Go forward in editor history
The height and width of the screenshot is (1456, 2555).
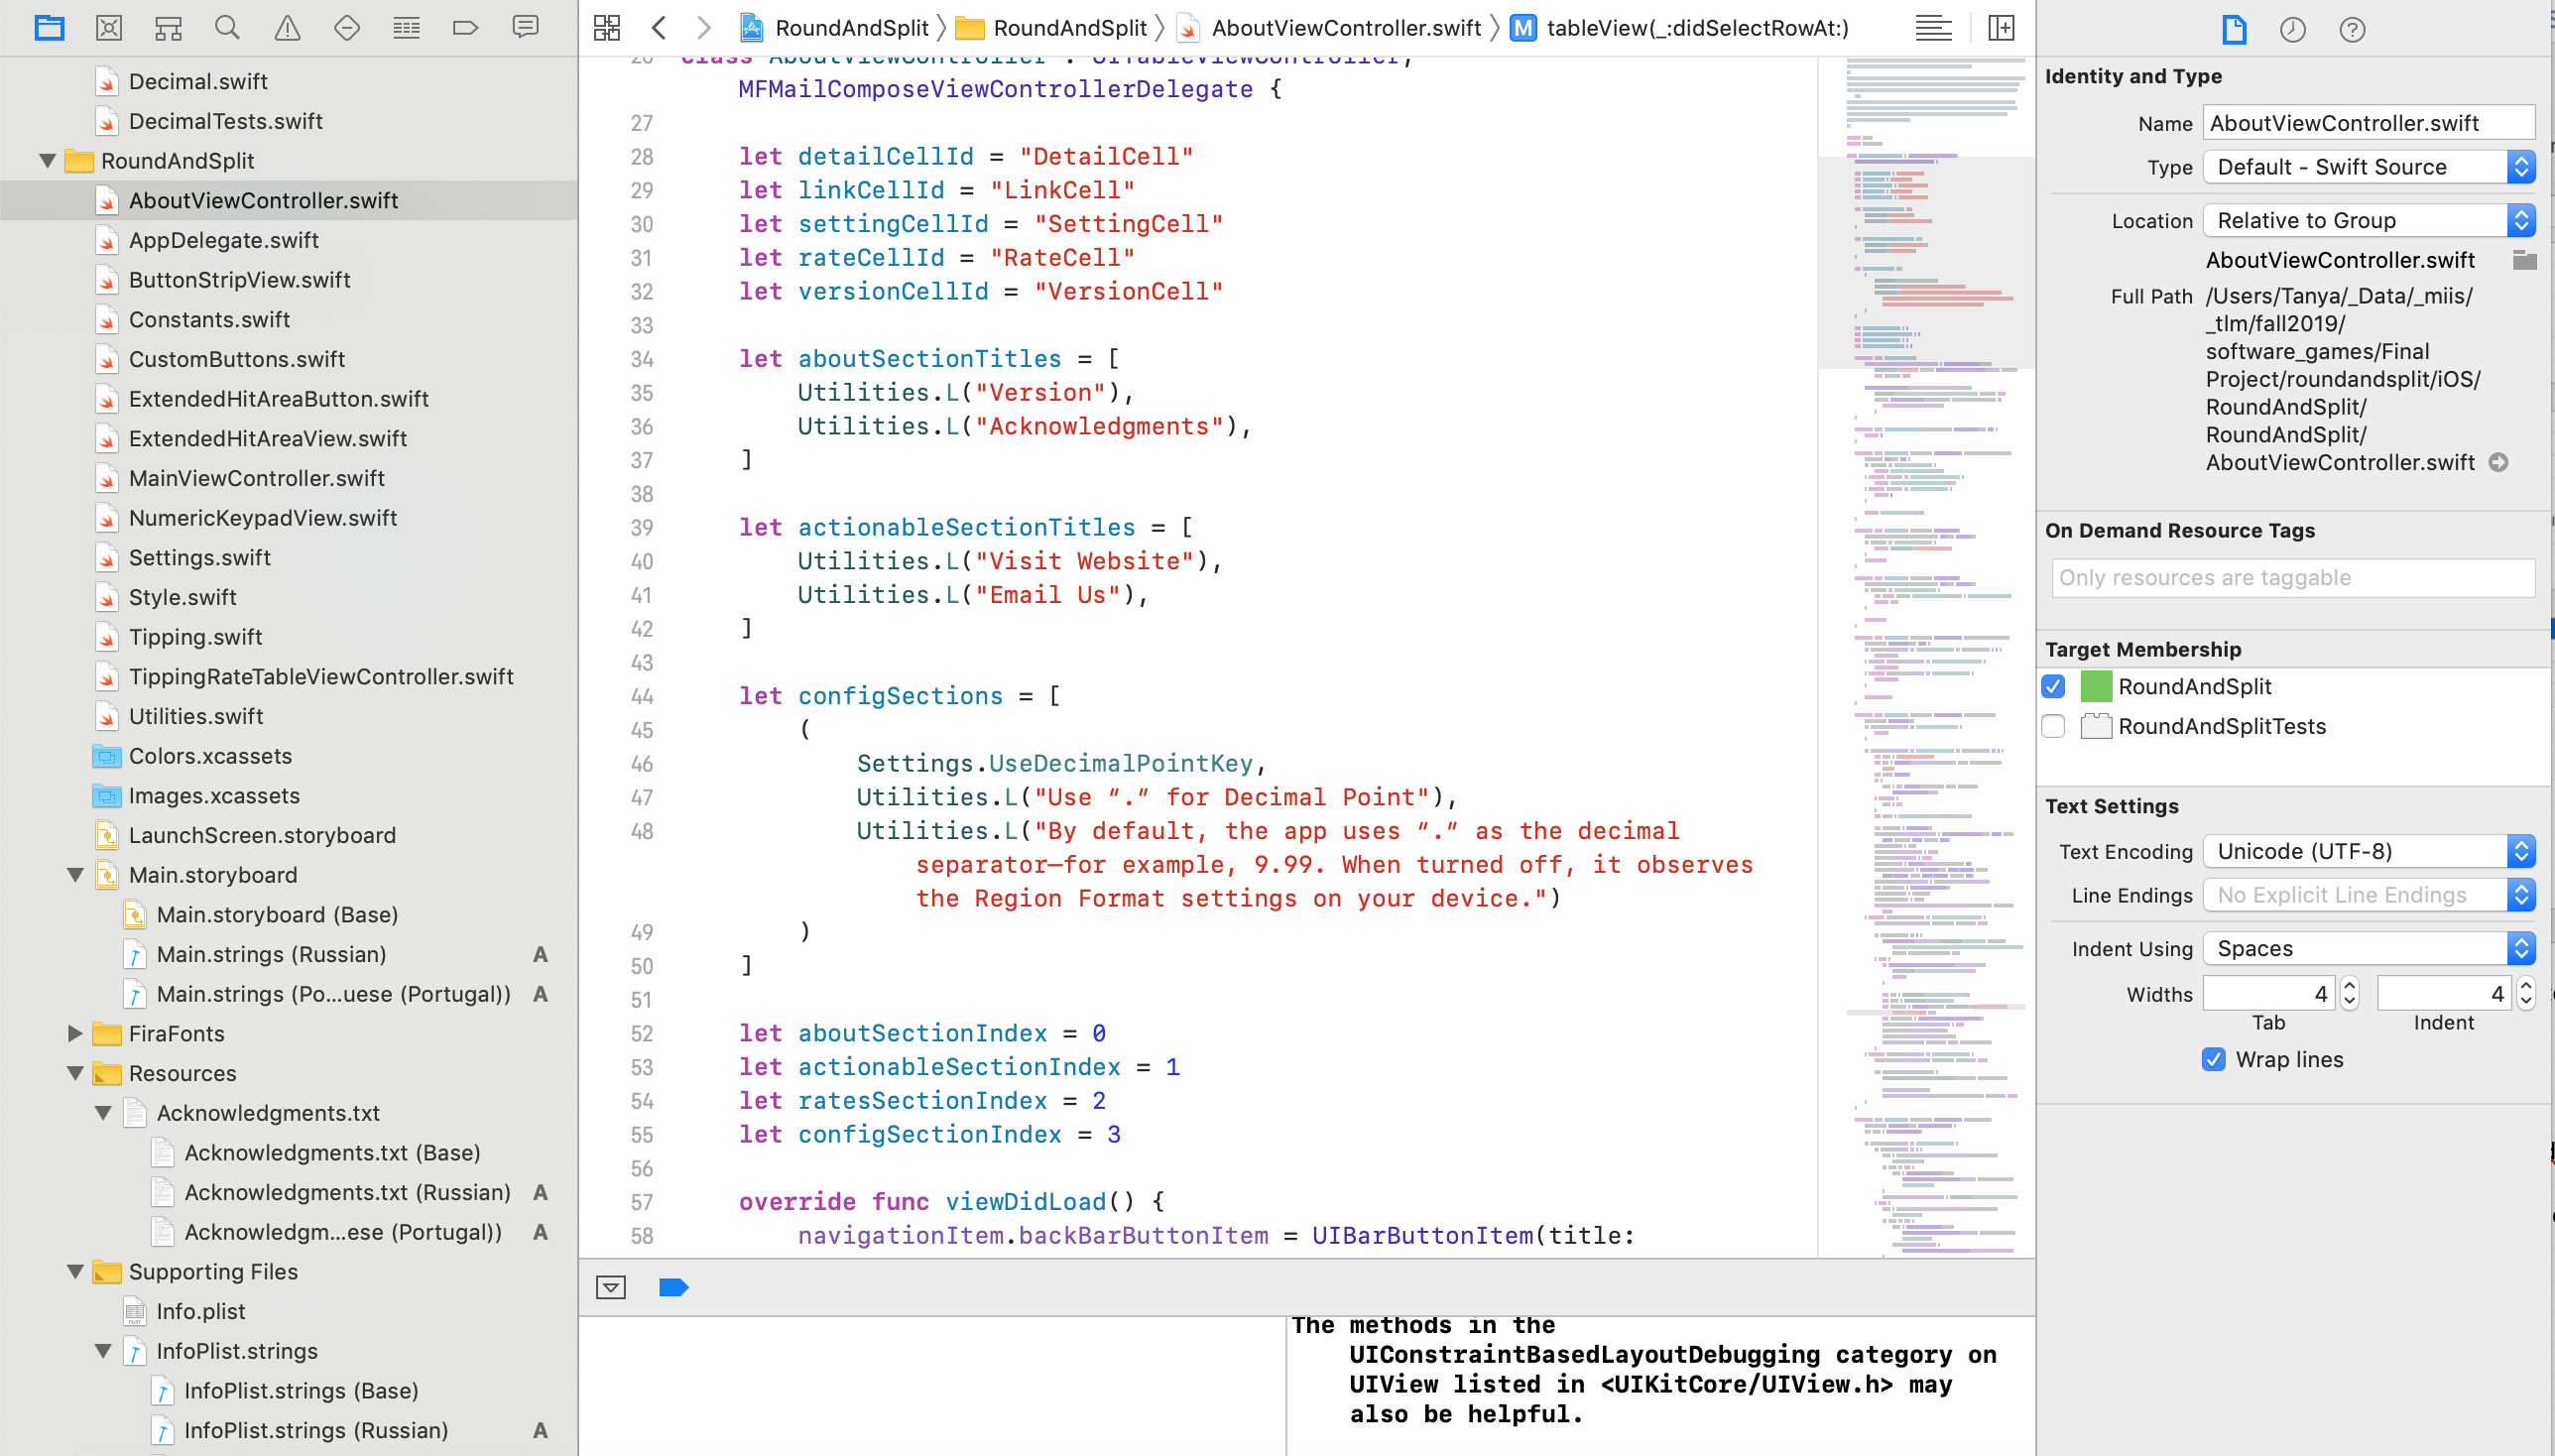point(704,28)
